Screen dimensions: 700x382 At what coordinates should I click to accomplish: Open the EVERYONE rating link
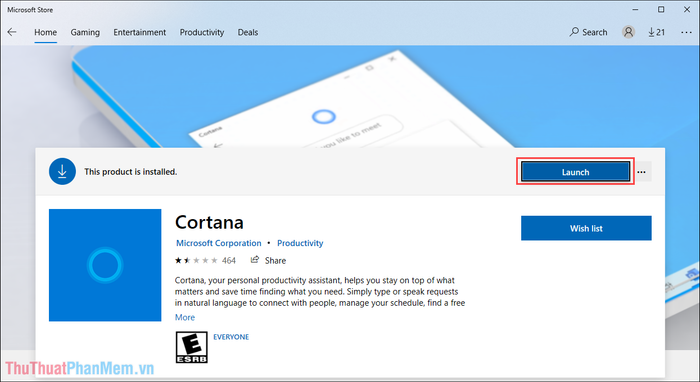(231, 337)
